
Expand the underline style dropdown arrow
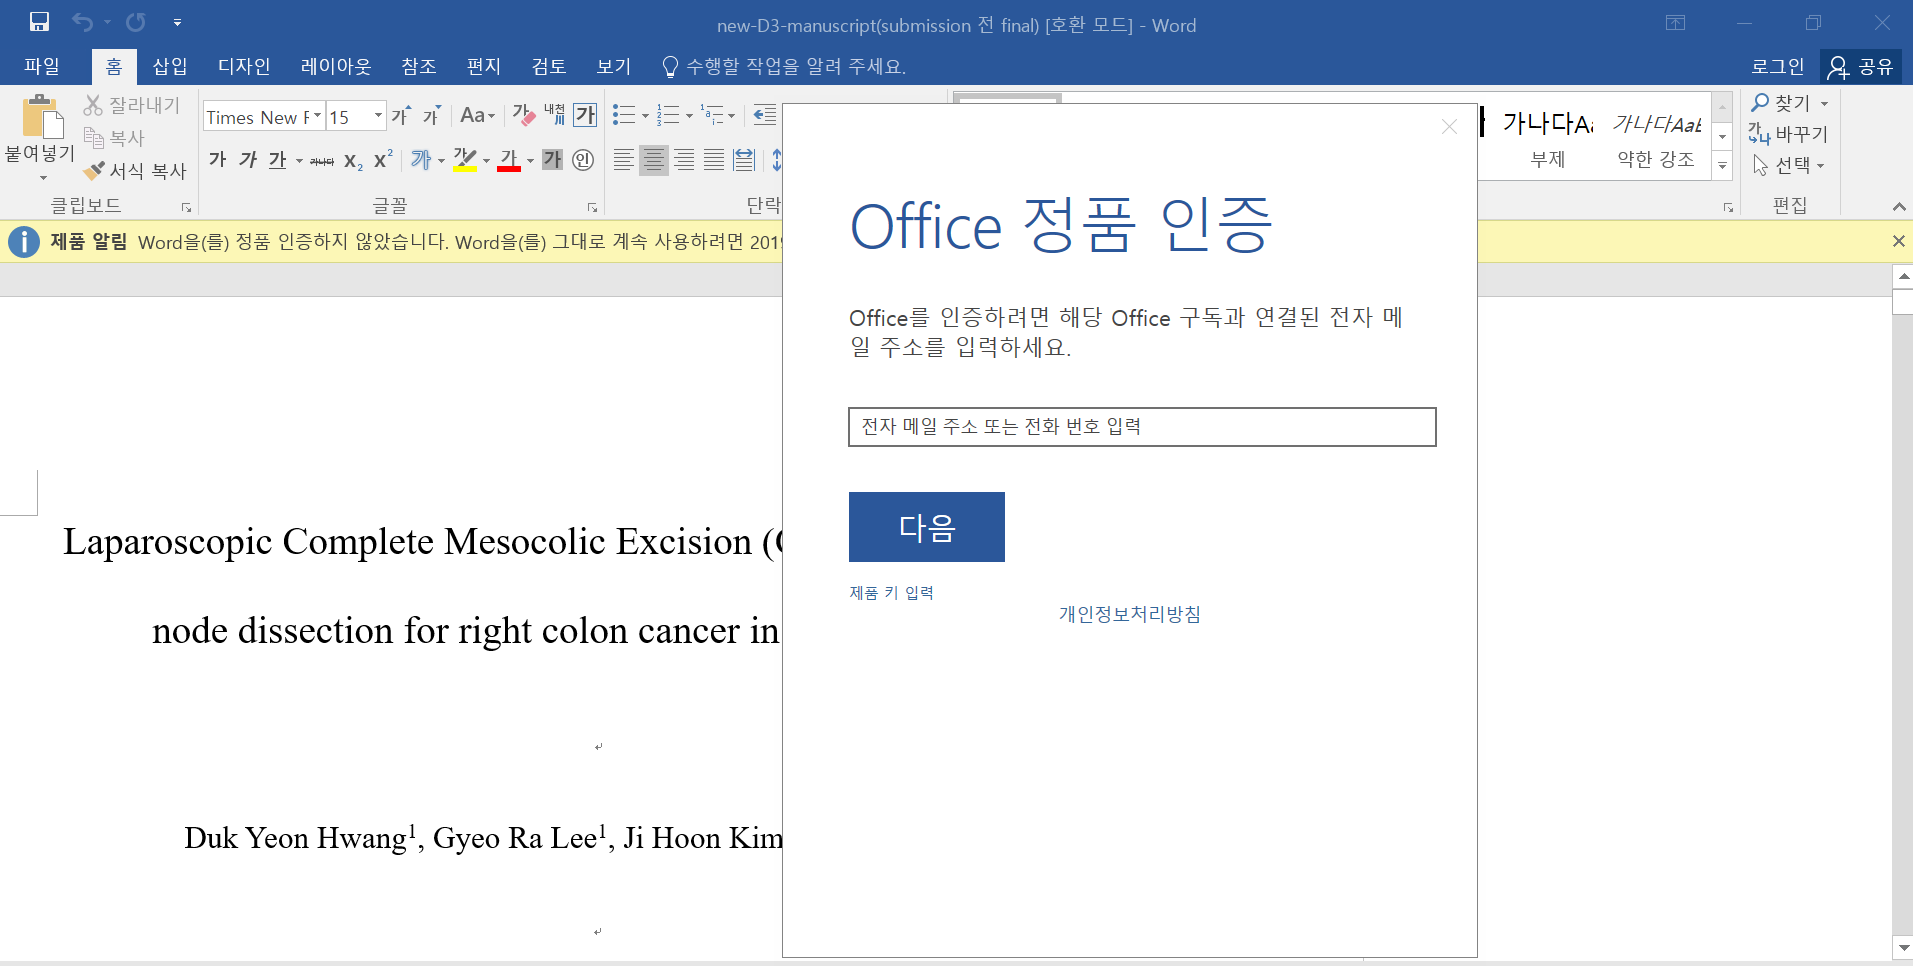299,161
